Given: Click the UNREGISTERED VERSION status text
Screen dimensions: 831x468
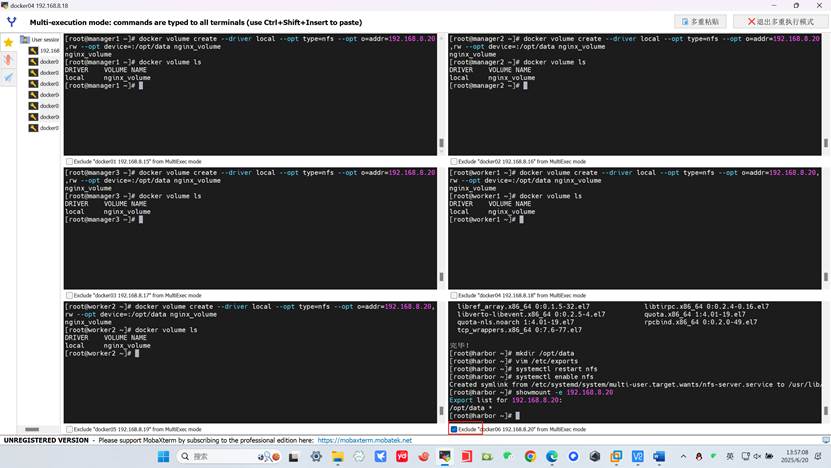Looking at the screenshot, I should (46, 440).
